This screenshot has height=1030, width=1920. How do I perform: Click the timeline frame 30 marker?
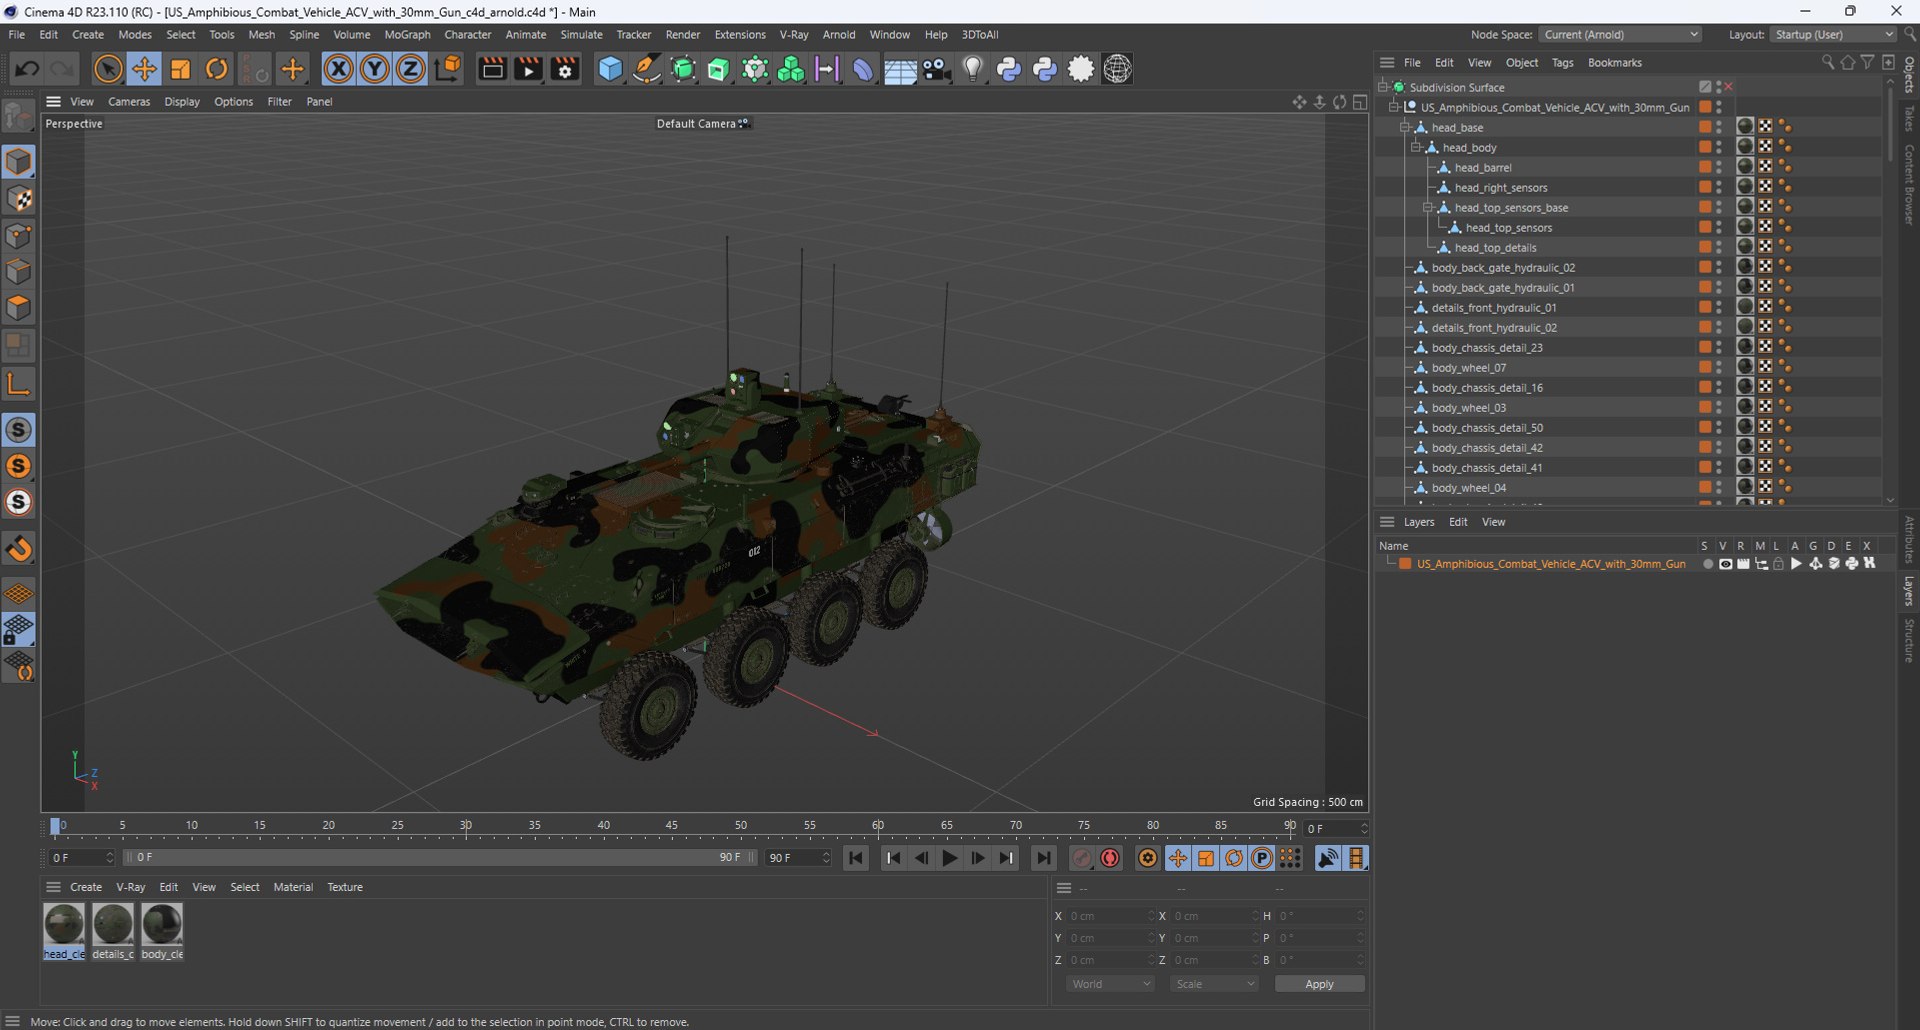pyautogui.click(x=466, y=827)
